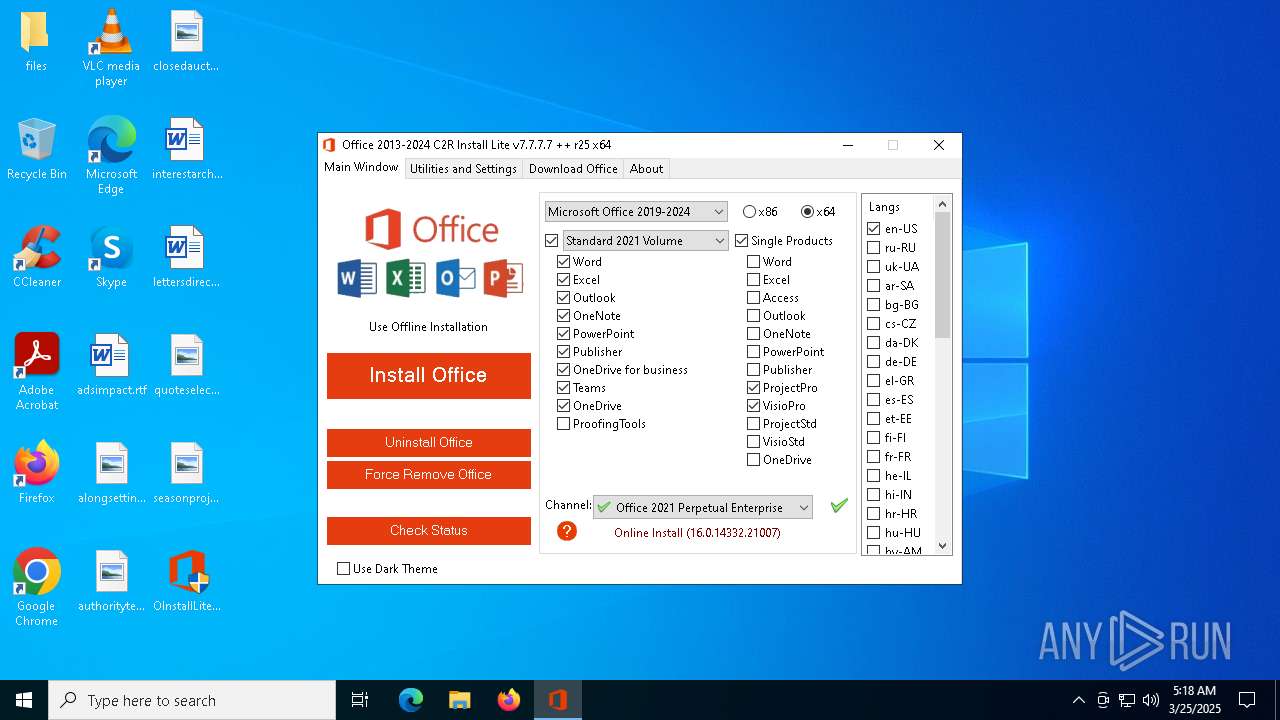This screenshot has width=1280, height=720.
Task: Launch Skype desktop shortcut
Action: pyautogui.click(x=111, y=257)
